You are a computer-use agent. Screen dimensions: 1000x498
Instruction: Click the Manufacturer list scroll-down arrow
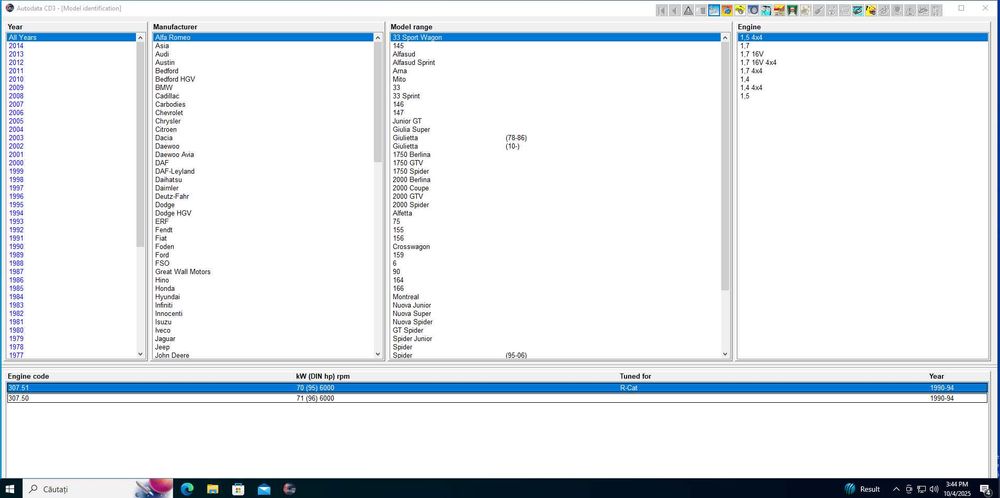click(378, 354)
